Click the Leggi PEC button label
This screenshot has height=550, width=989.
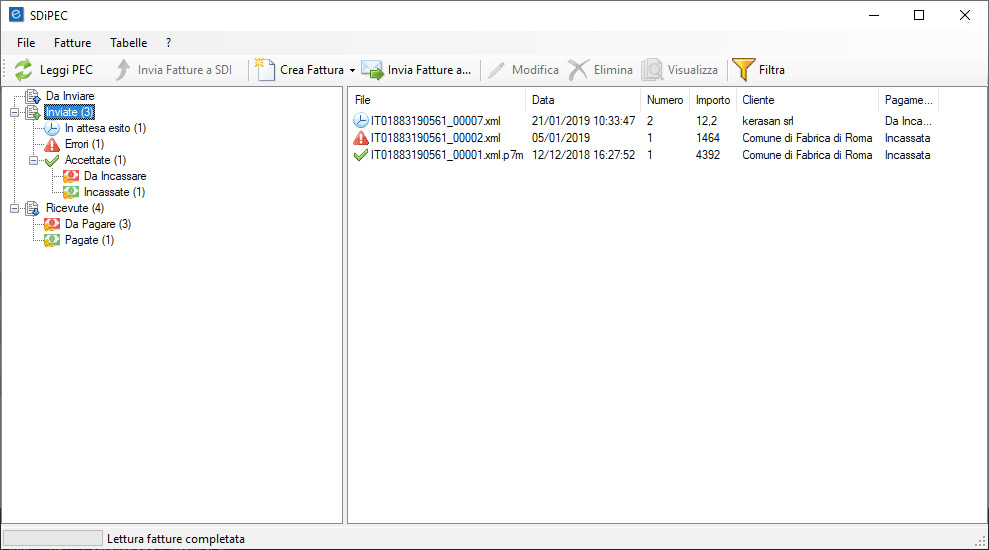(x=66, y=70)
